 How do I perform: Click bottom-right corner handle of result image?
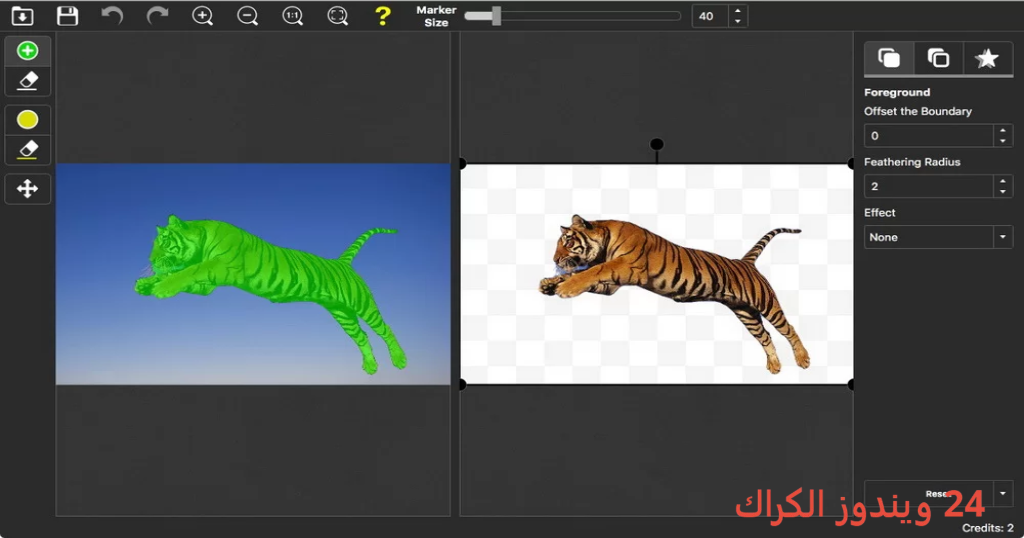852,385
